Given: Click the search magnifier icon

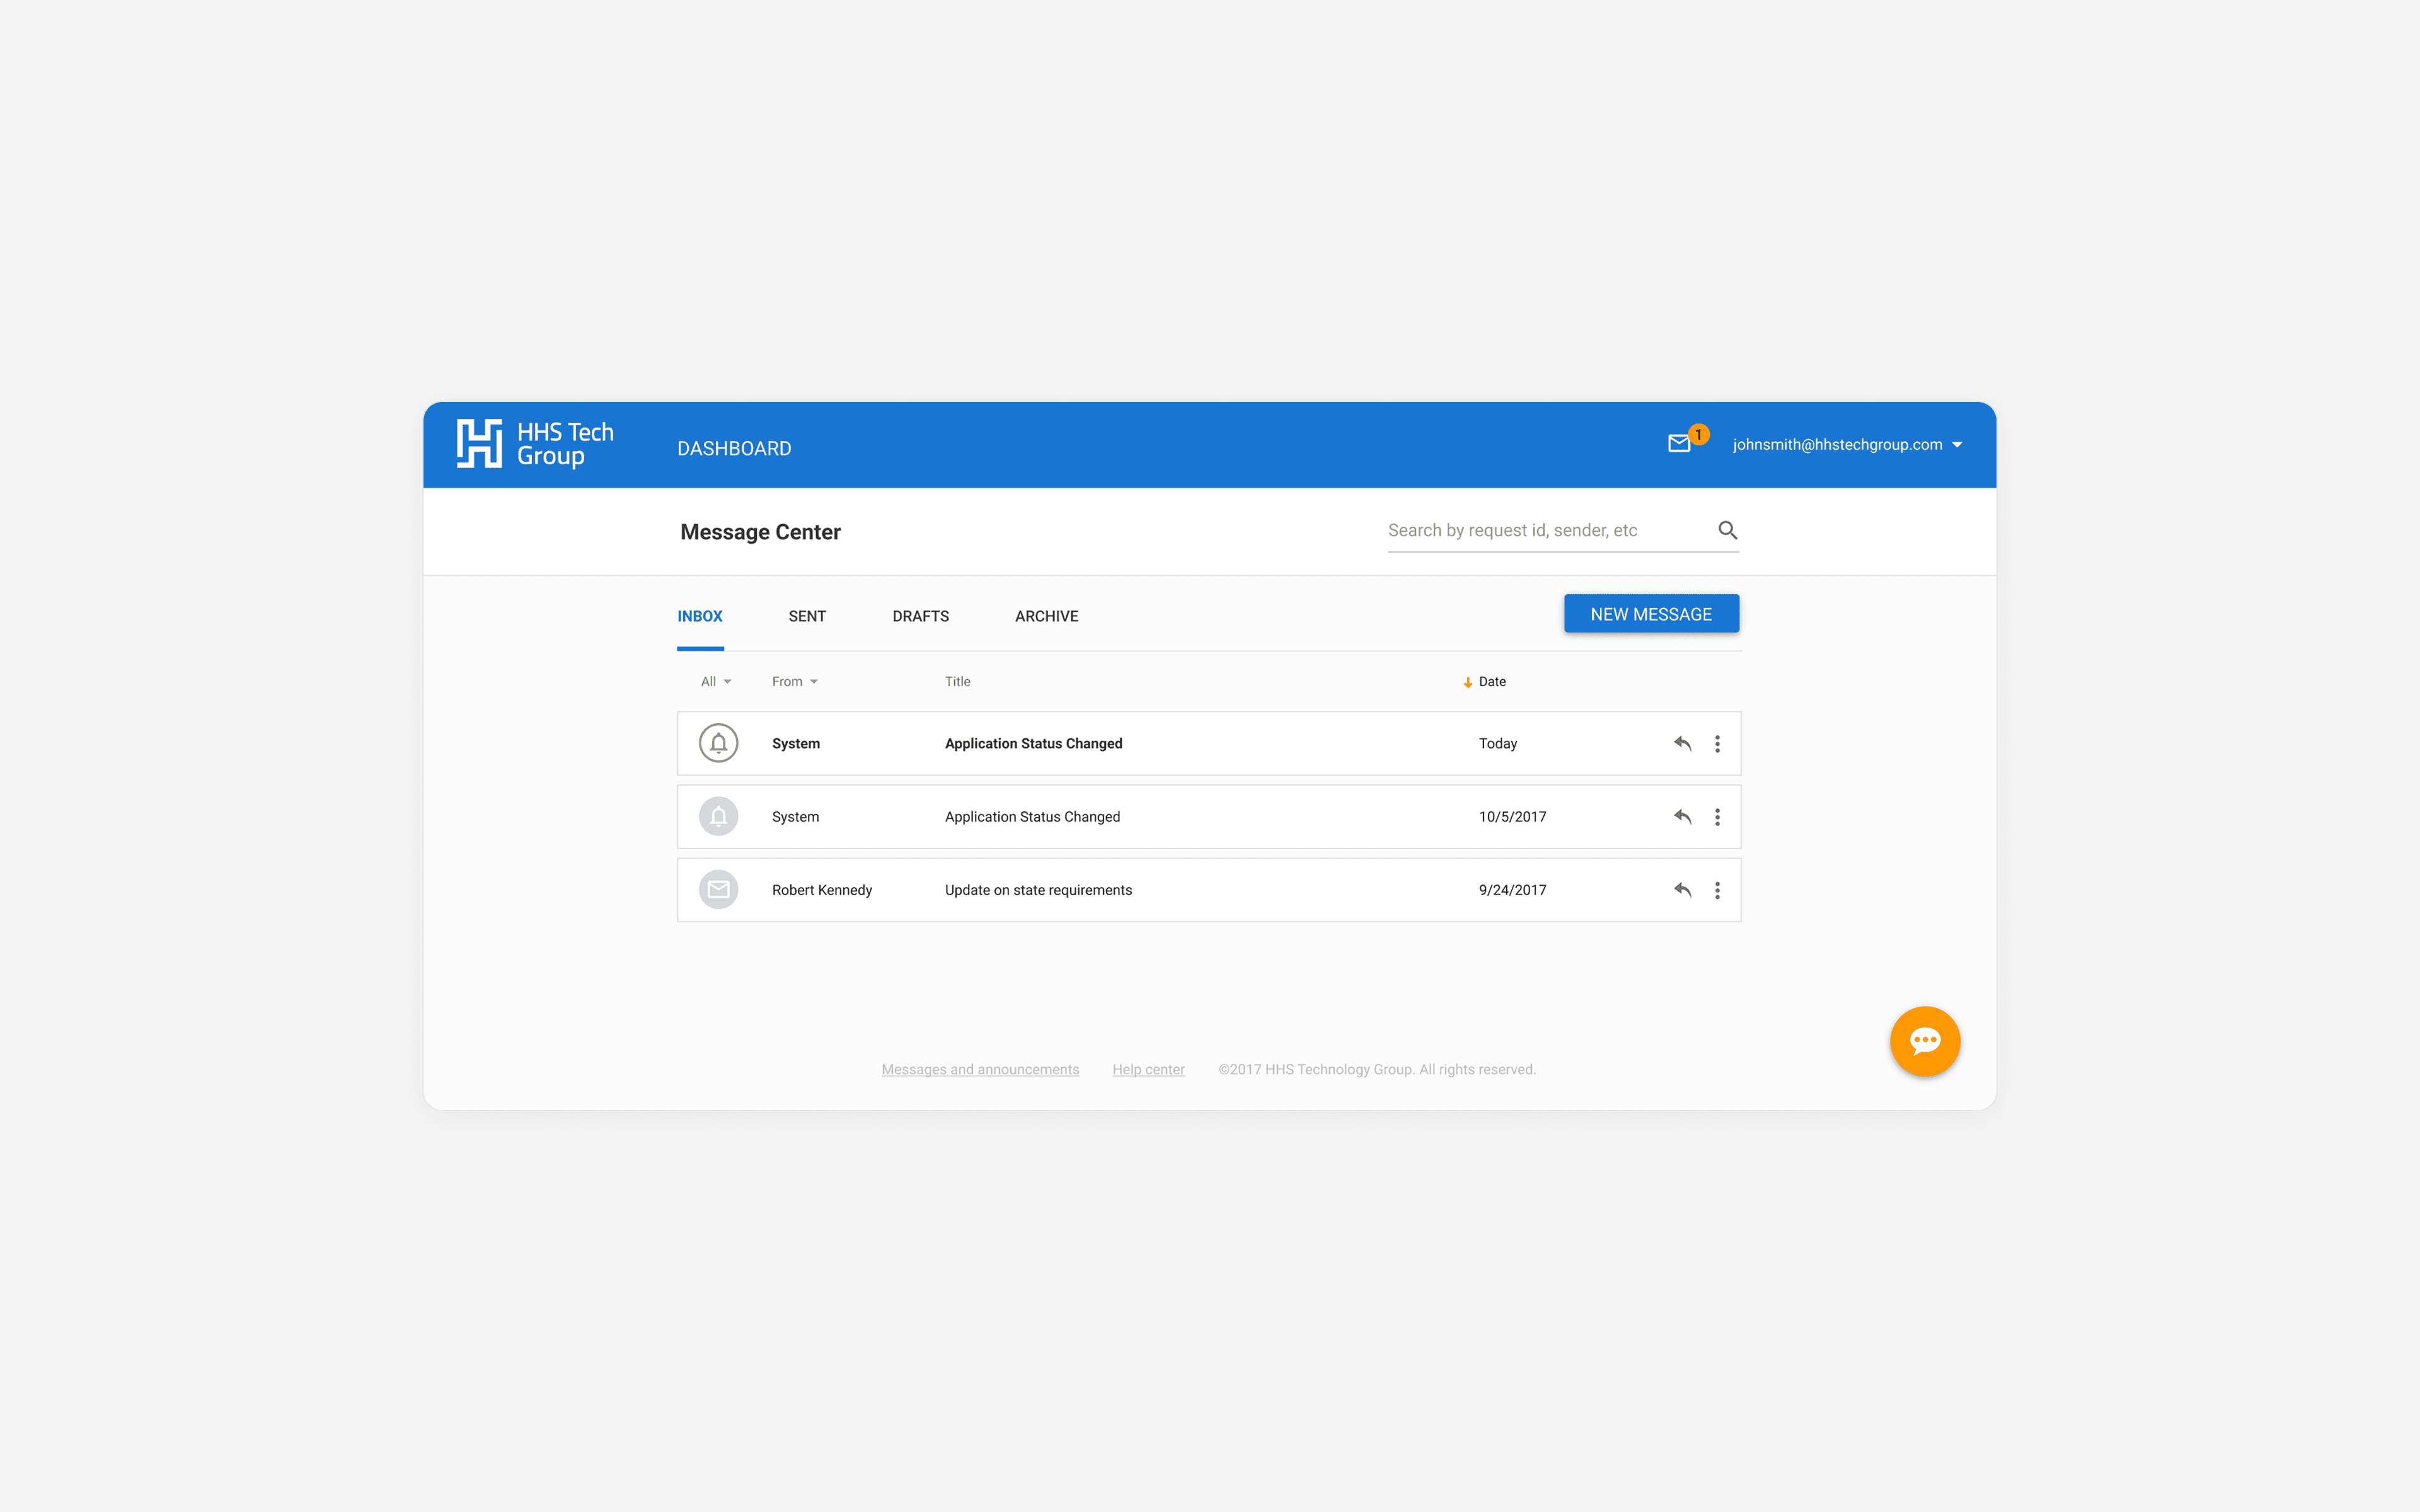Looking at the screenshot, I should point(1727,530).
